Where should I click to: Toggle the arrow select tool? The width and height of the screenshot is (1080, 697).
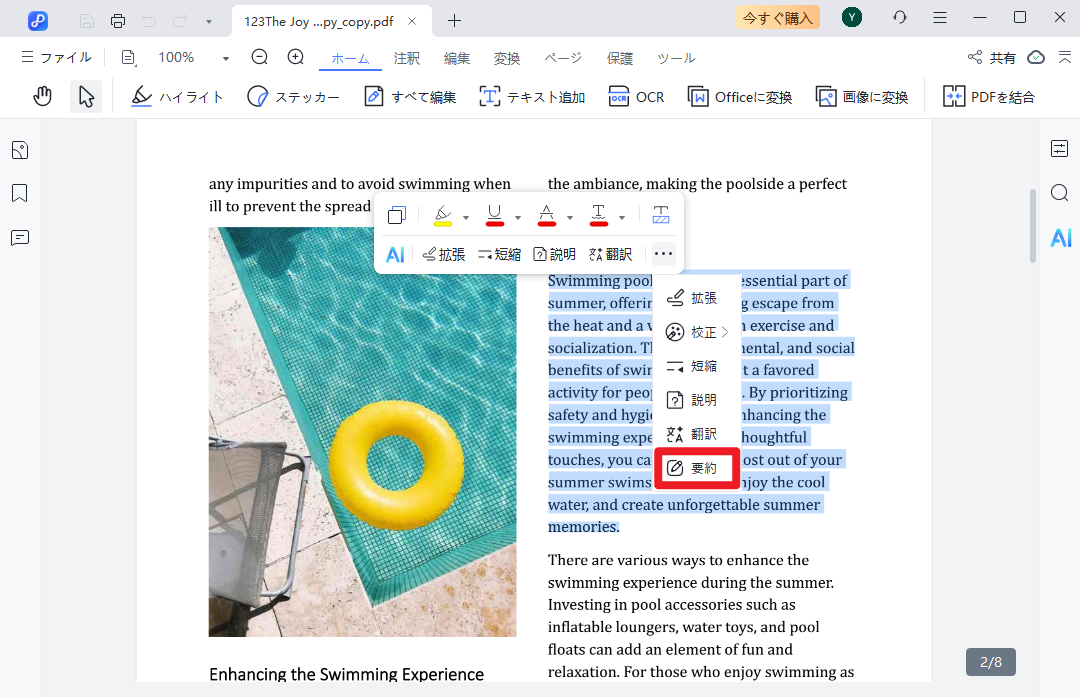pos(86,96)
